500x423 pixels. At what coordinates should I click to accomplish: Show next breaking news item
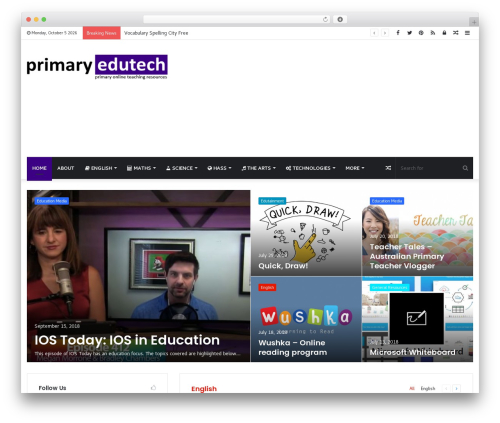point(385,33)
